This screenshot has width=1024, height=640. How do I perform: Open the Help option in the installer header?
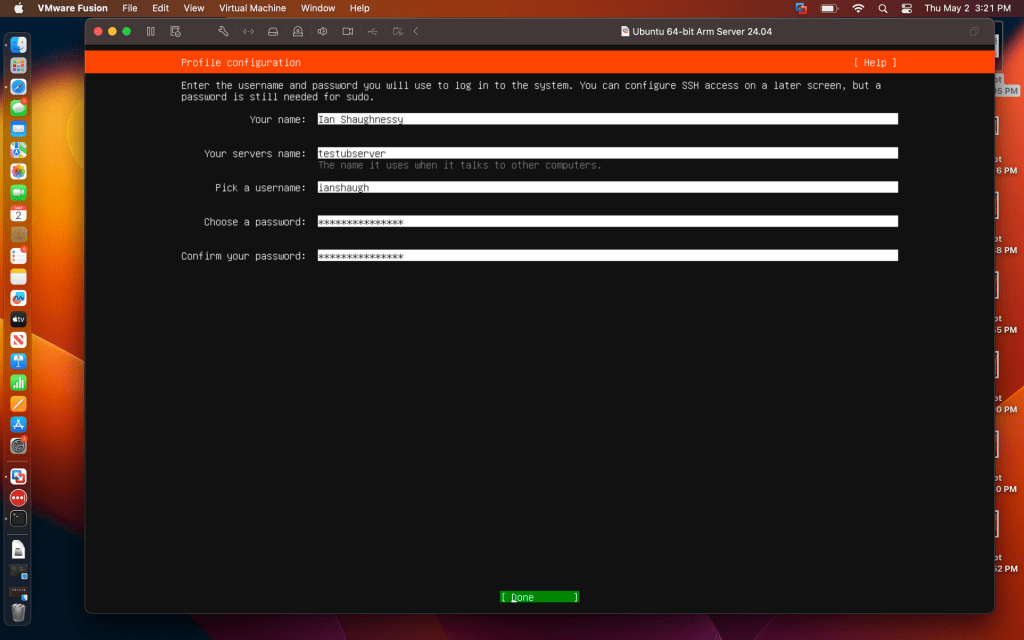click(x=875, y=63)
